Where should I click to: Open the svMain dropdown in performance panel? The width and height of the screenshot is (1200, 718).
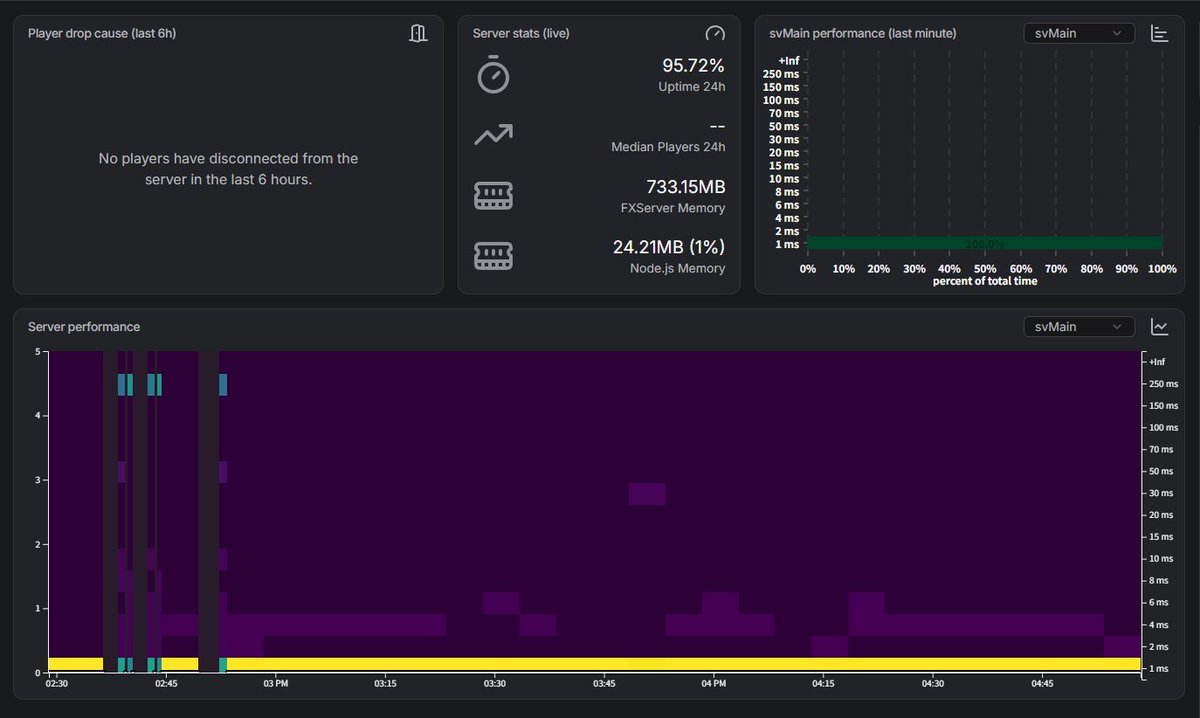(x=1079, y=33)
